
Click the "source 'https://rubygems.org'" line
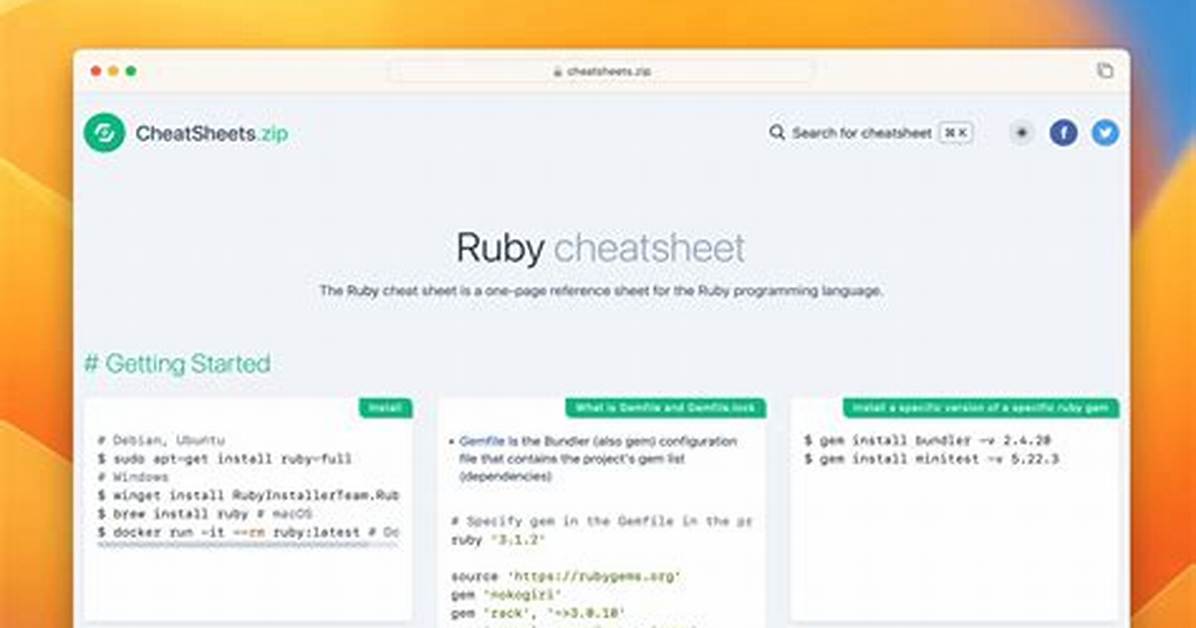(565, 576)
